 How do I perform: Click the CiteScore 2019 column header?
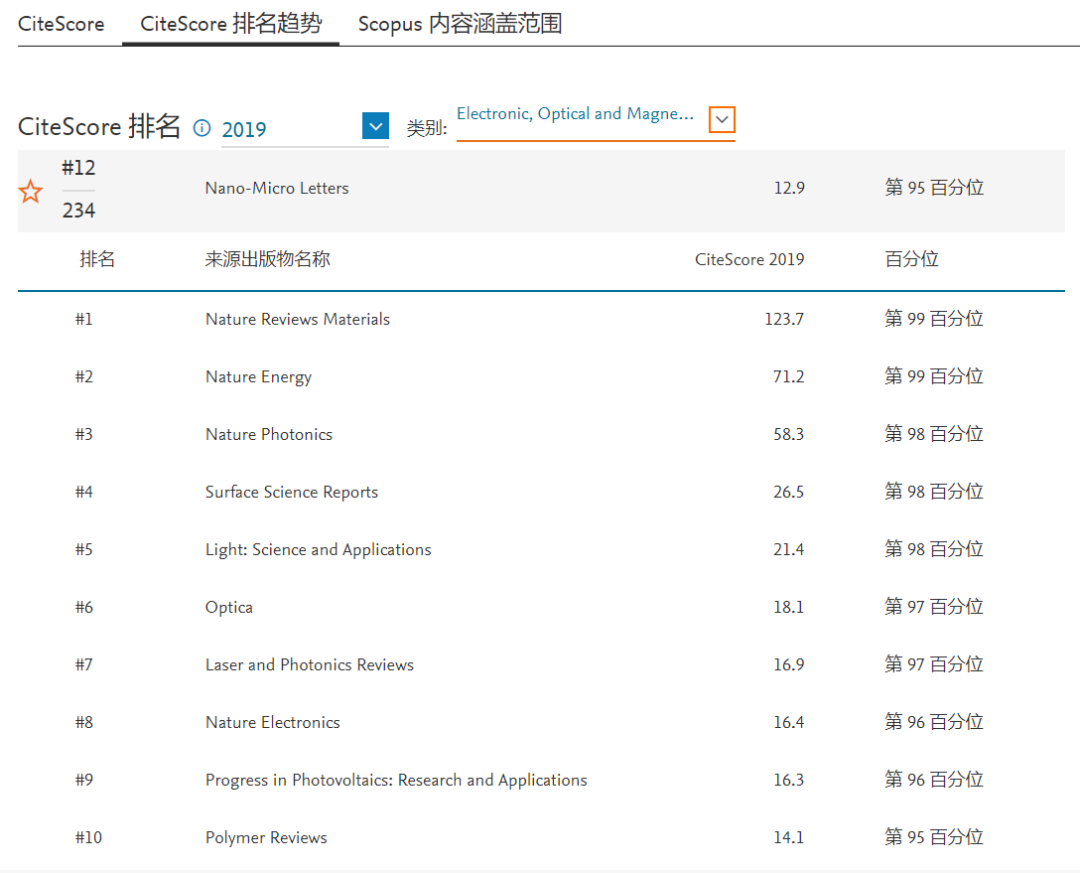coord(749,260)
